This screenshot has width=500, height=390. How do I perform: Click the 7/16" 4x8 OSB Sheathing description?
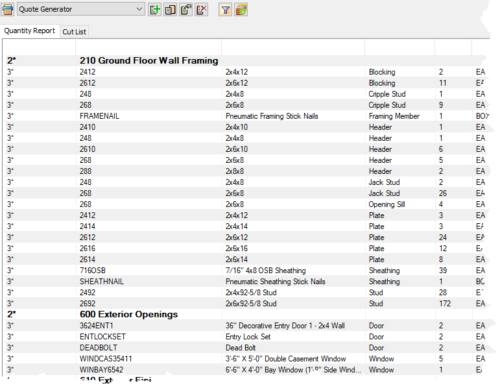[x=266, y=270]
